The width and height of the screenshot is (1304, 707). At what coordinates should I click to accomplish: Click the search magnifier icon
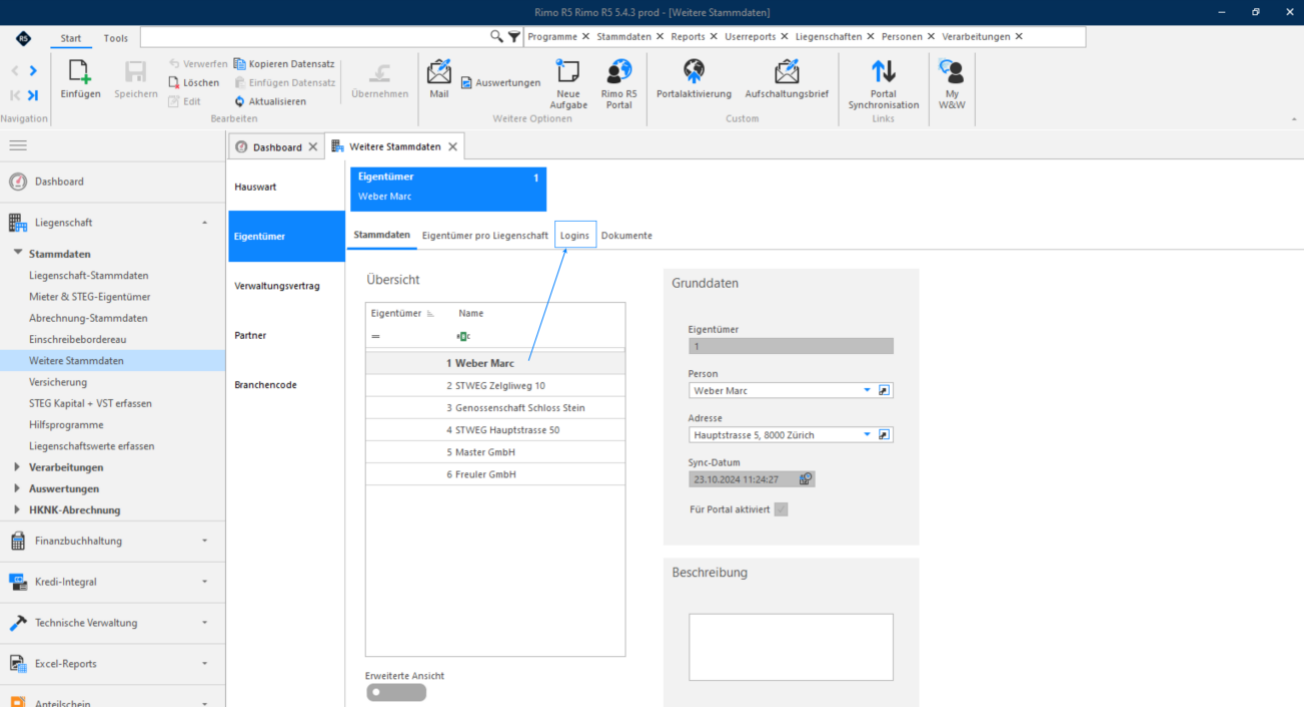[497, 37]
